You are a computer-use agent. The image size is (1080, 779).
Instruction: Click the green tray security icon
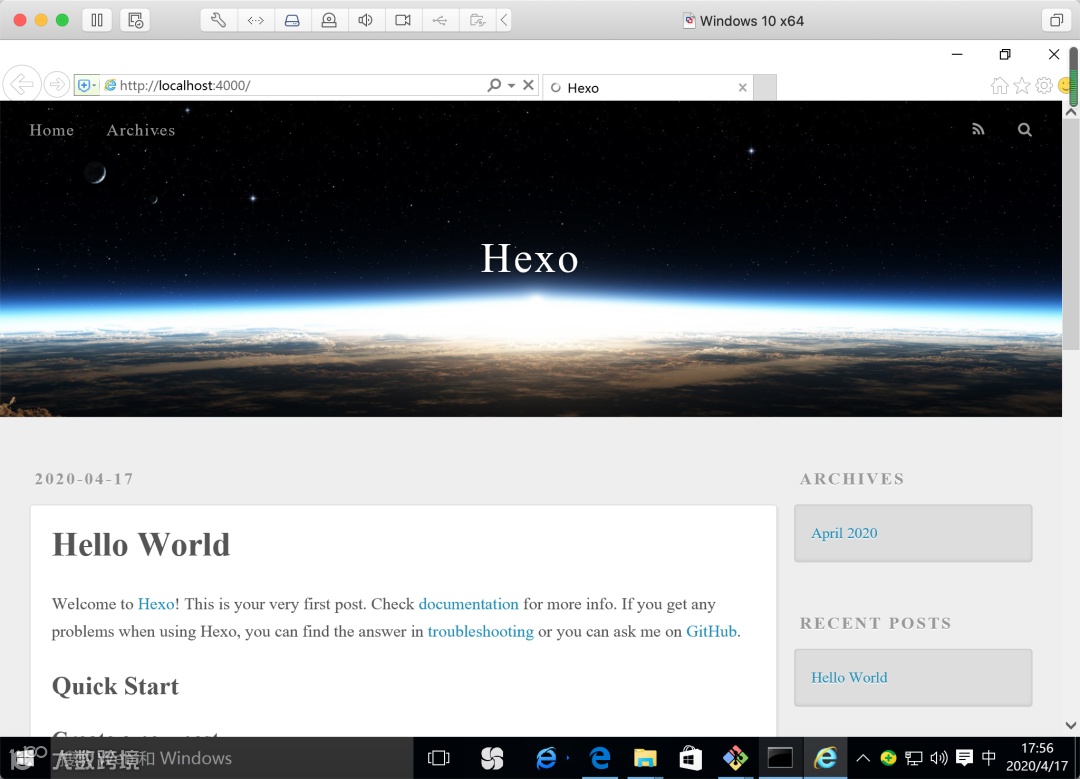888,758
